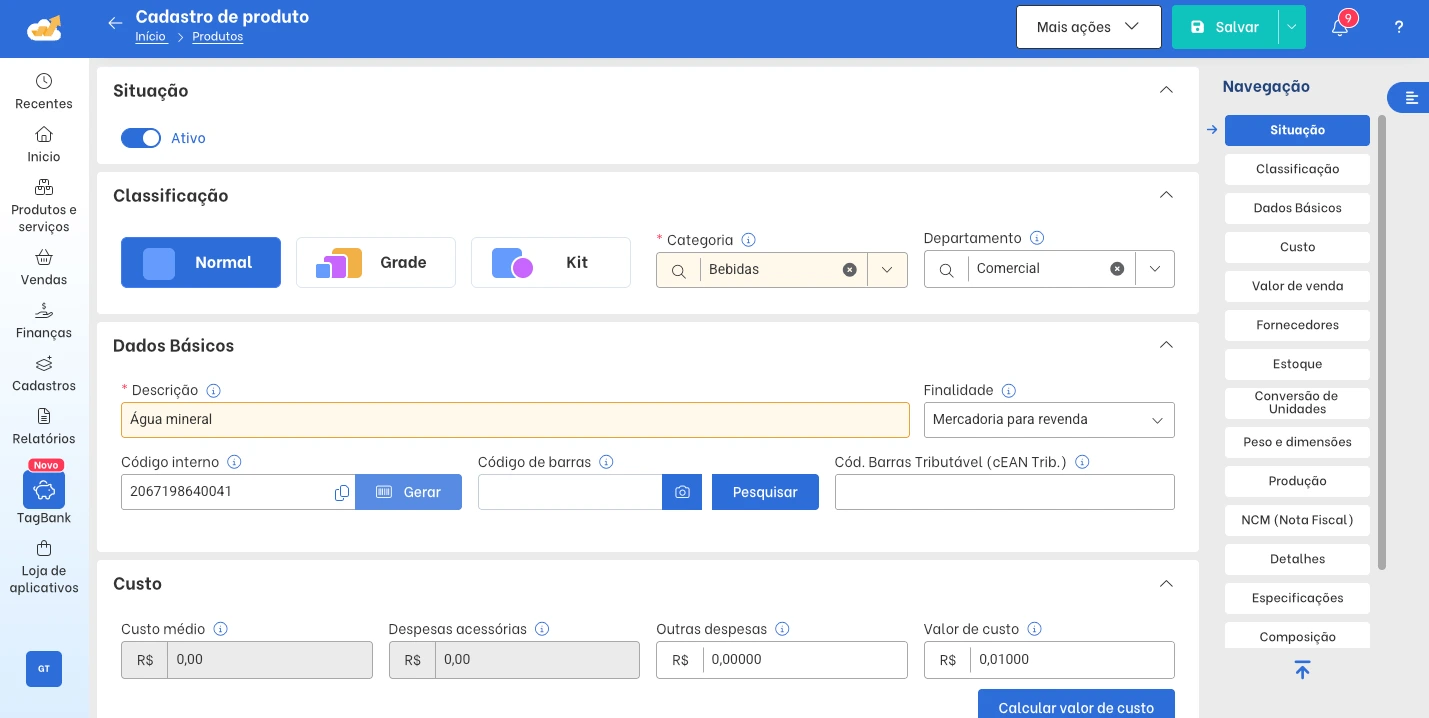Image resolution: width=1429 pixels, height=718 pixels.
Task: Click the Pesquisar barcode button
Action: 765,492
